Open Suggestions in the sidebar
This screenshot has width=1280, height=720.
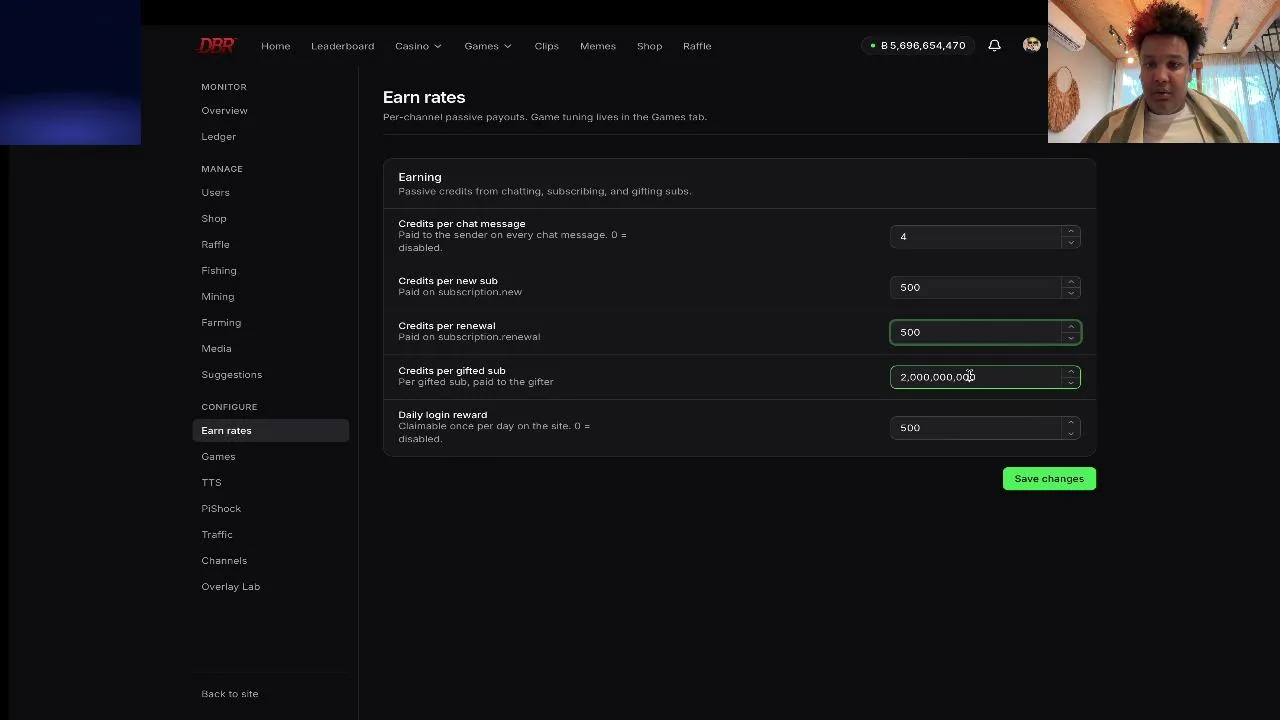(231, 374)
